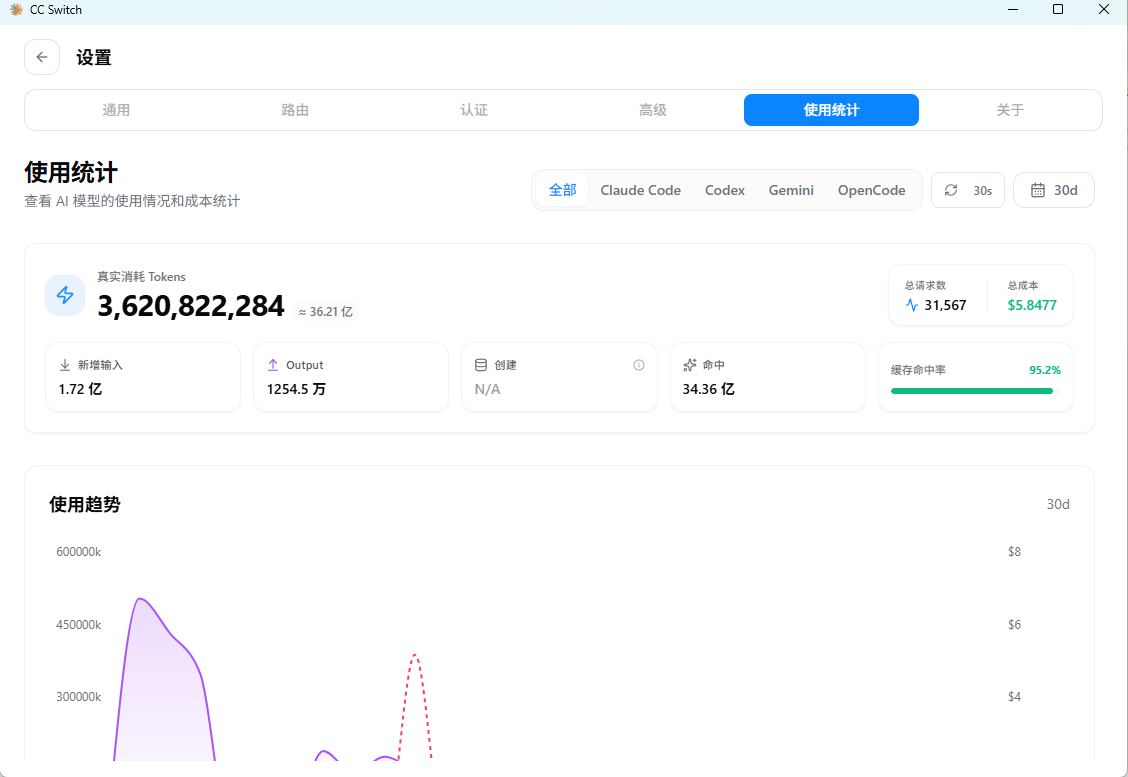The width and height of the screenshot is (1128, 777).
Task: Filter statistics by Codex
Action: [724, 190]
